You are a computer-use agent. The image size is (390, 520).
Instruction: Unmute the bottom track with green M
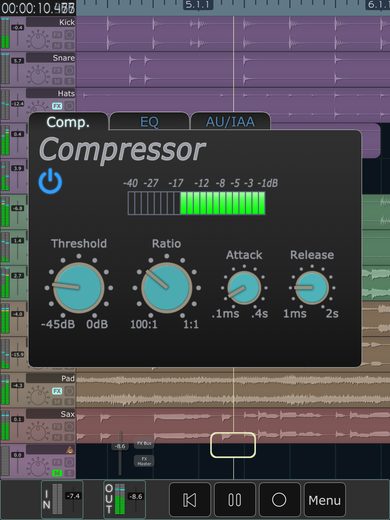pyautogui.click(x=57, y=473)
